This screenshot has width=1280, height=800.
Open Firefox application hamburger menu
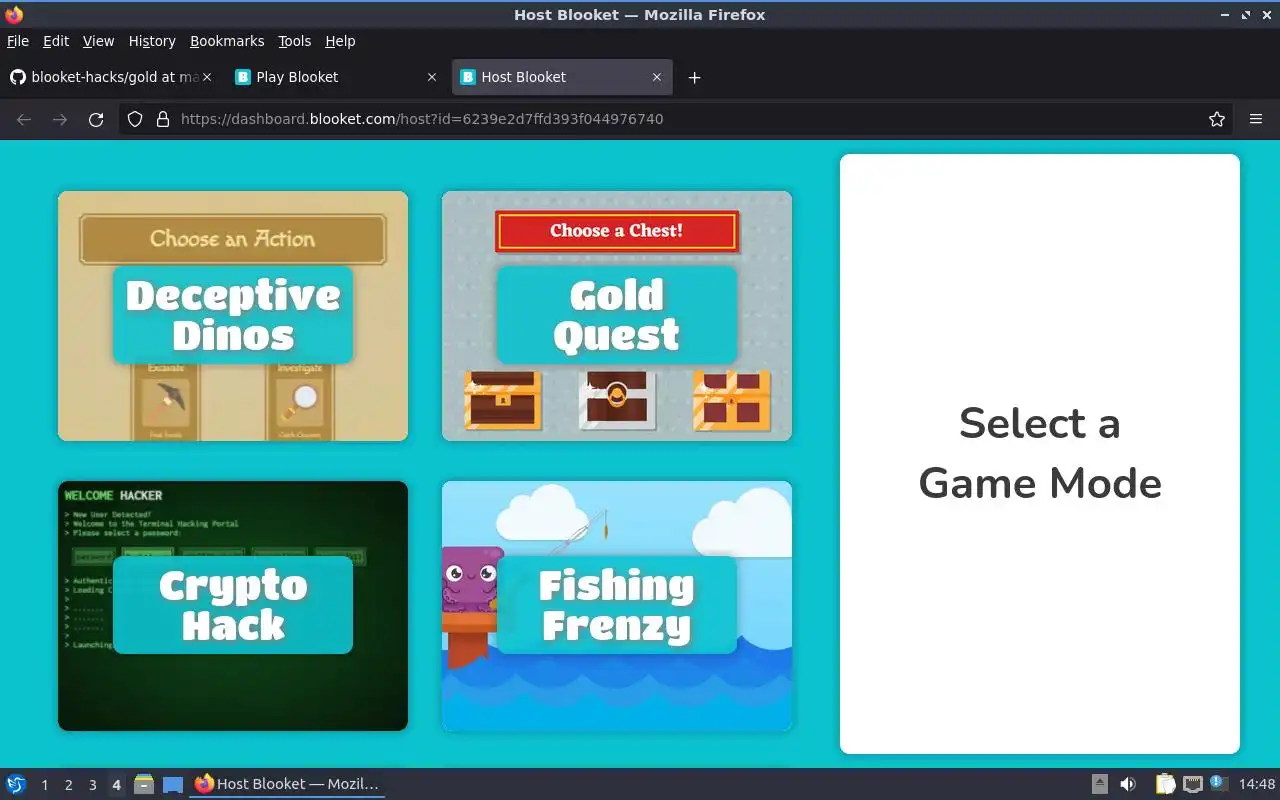coord(1256,119)
